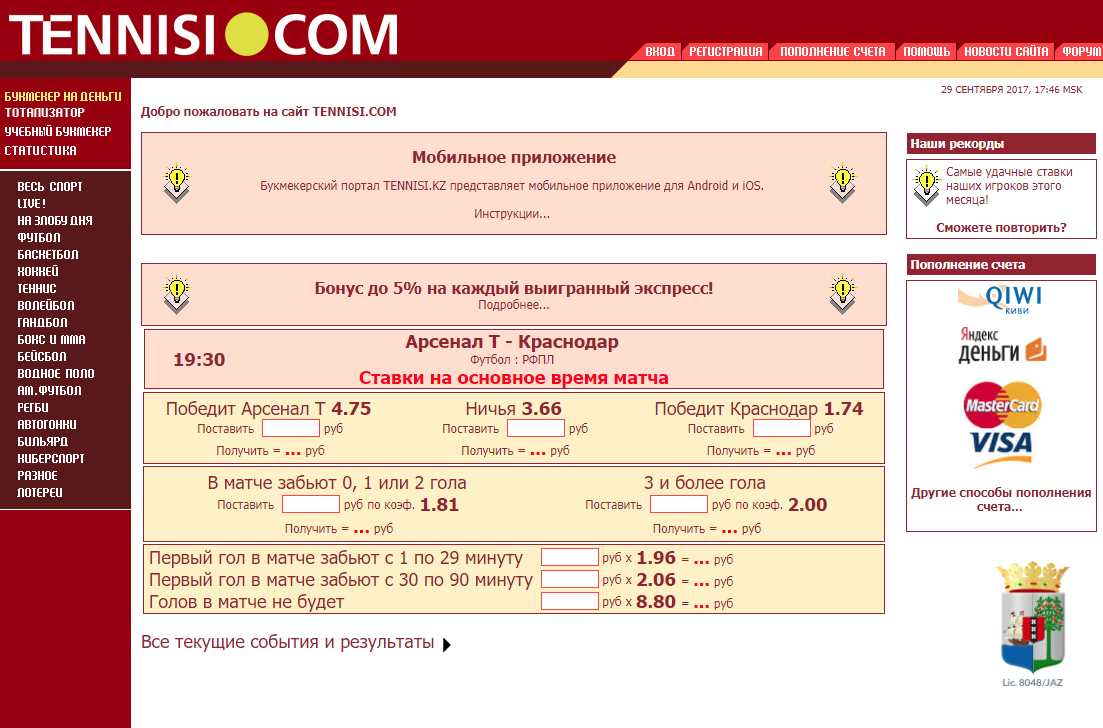
Task: Open БЕЙСБОЛ category
Action: point(42,357)
